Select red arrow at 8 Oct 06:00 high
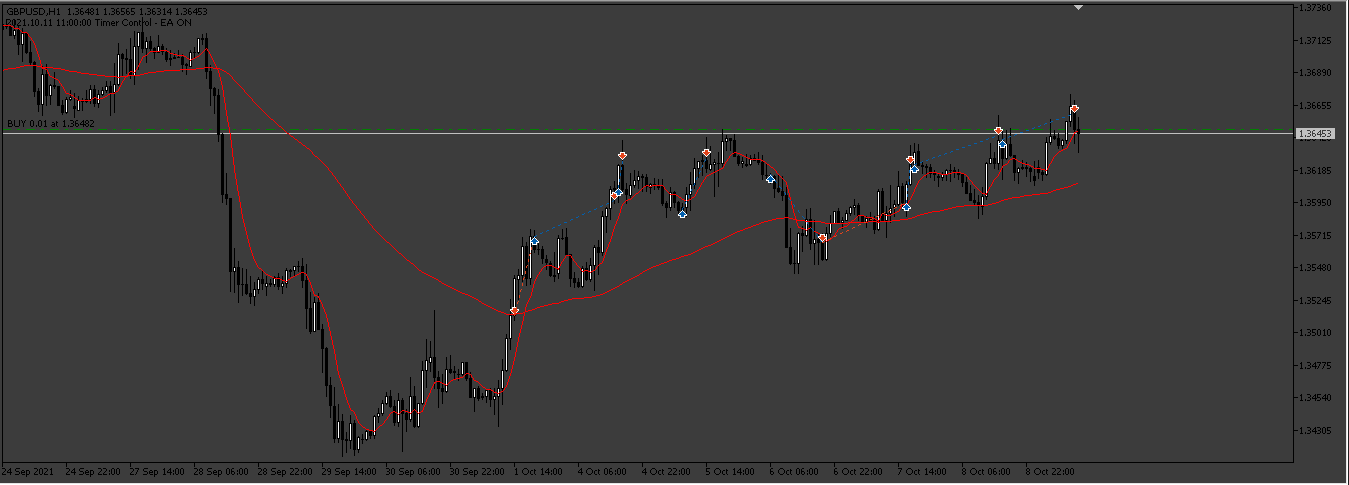1349x485 pixels. pyautogui.click(x=998, y=130)
